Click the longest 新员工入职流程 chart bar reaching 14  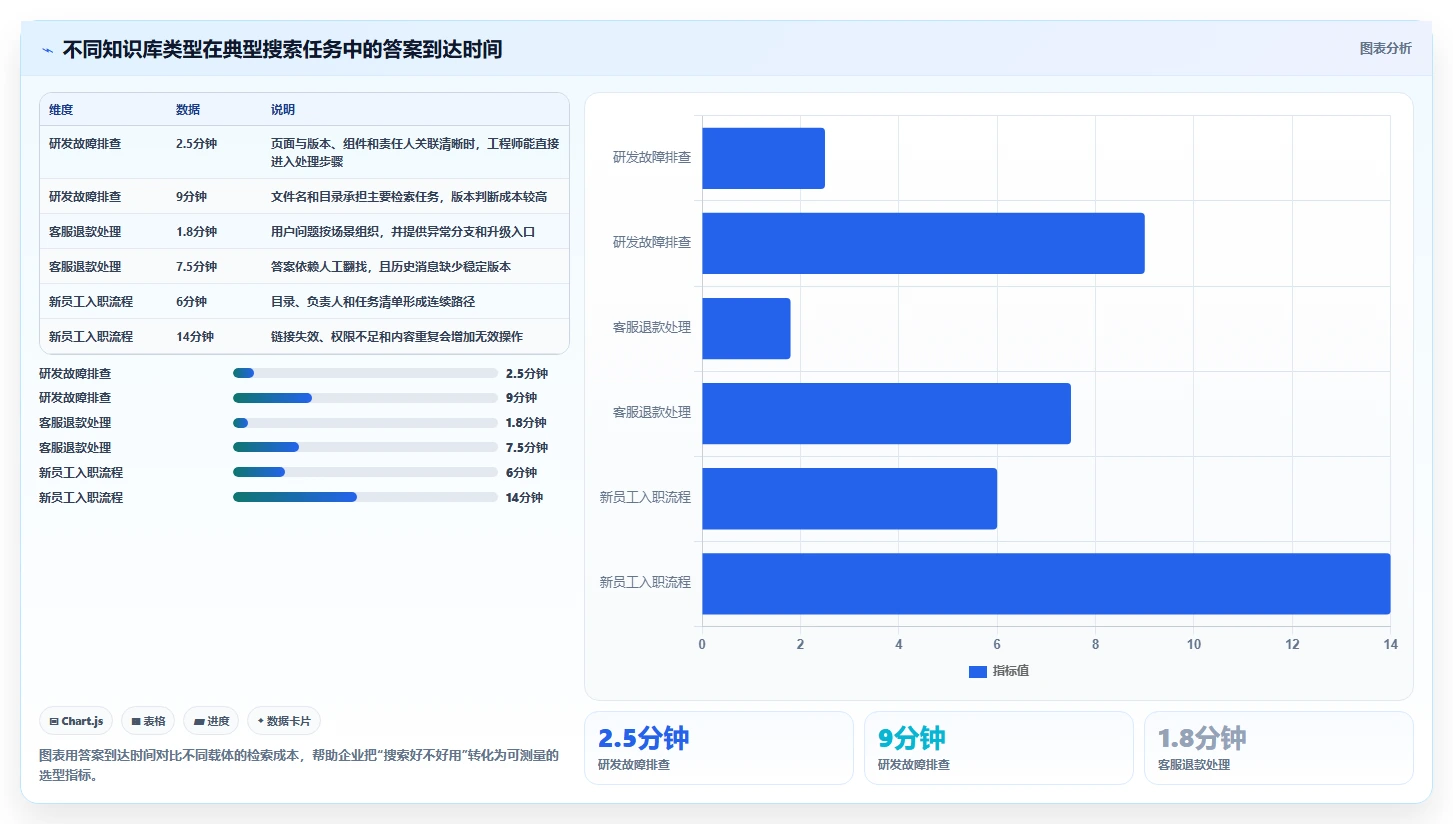pos(1046,583)
